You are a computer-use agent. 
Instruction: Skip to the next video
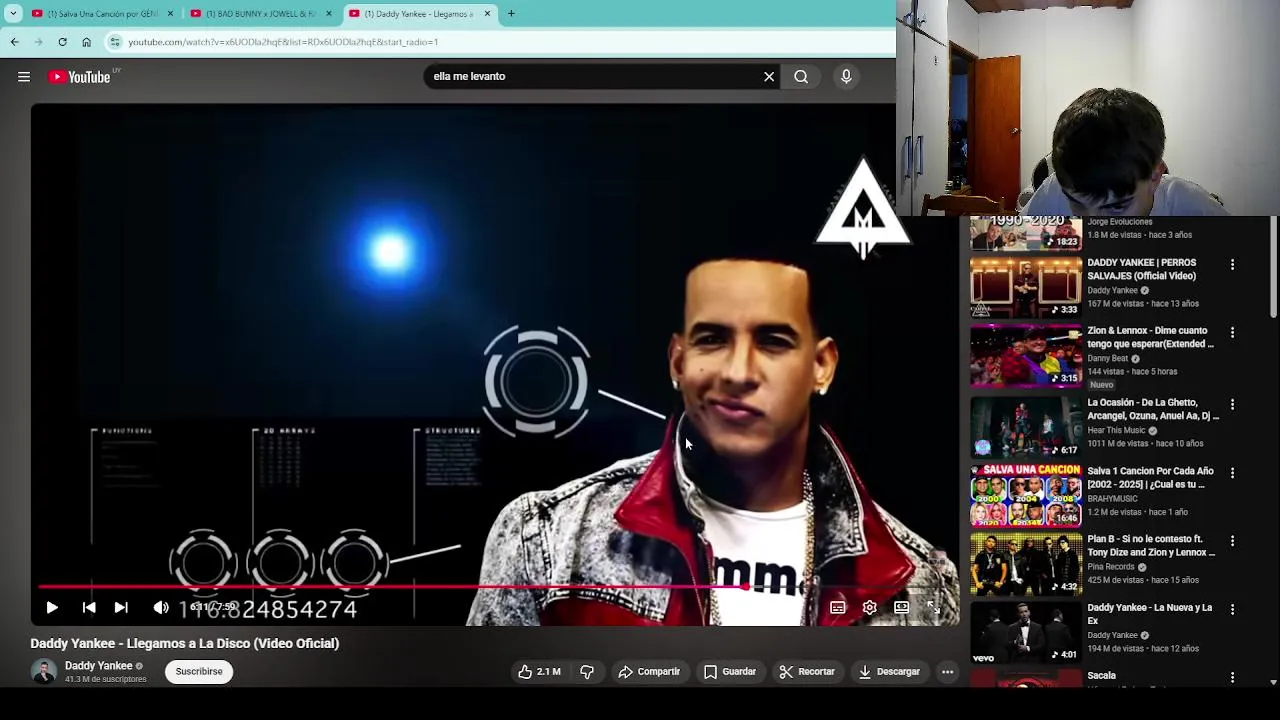click(121, 607)
